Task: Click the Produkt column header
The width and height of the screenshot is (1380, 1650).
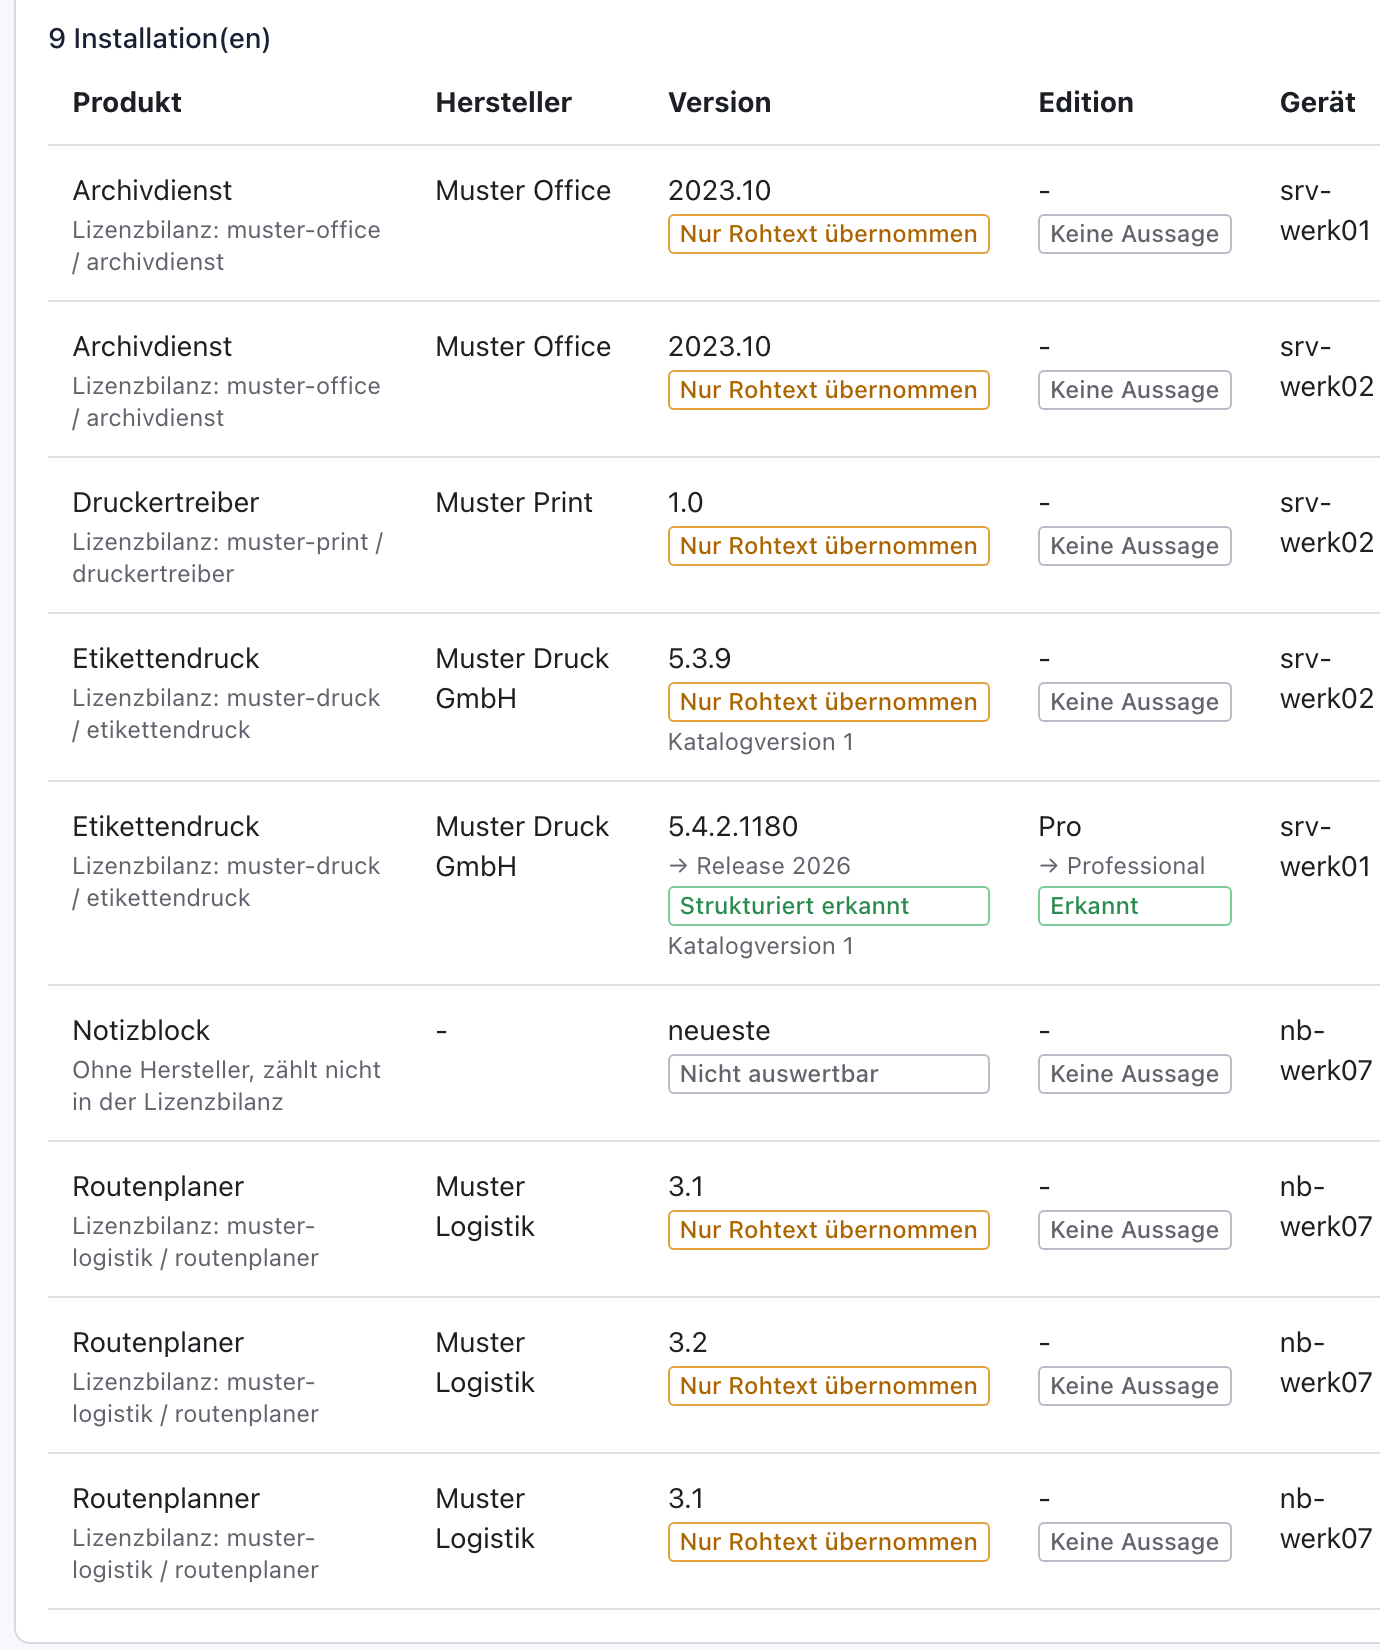Action: 127,102
